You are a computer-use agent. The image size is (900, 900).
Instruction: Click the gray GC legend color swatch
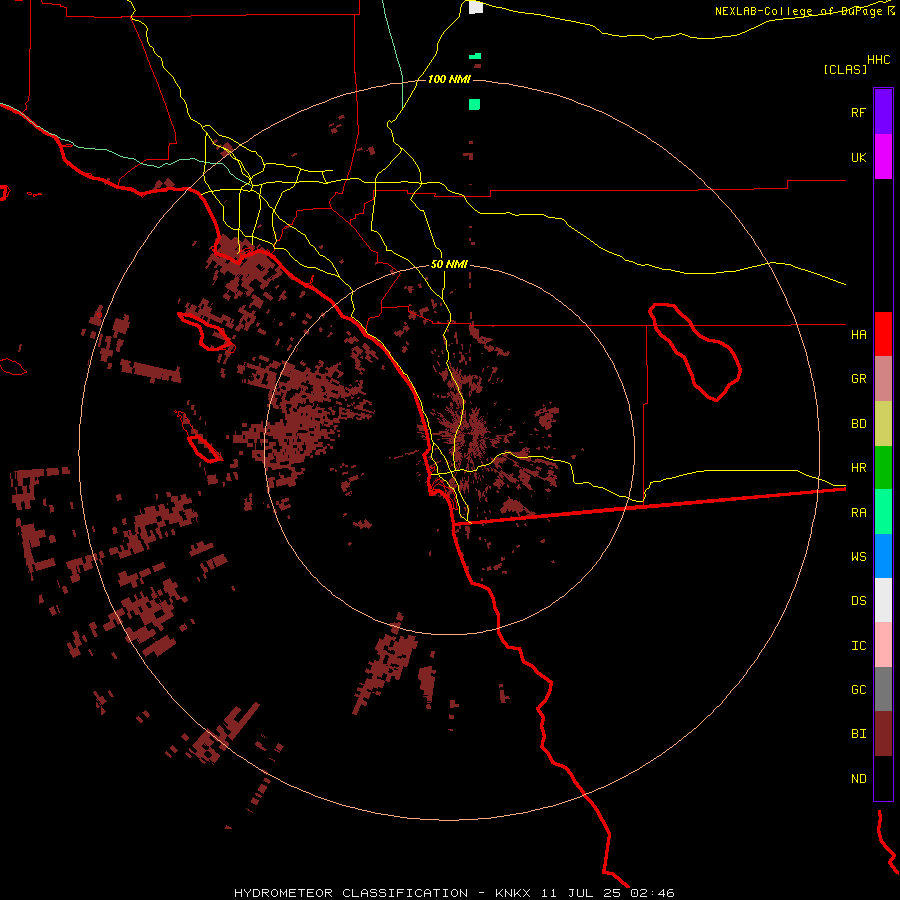coord(883,689)
